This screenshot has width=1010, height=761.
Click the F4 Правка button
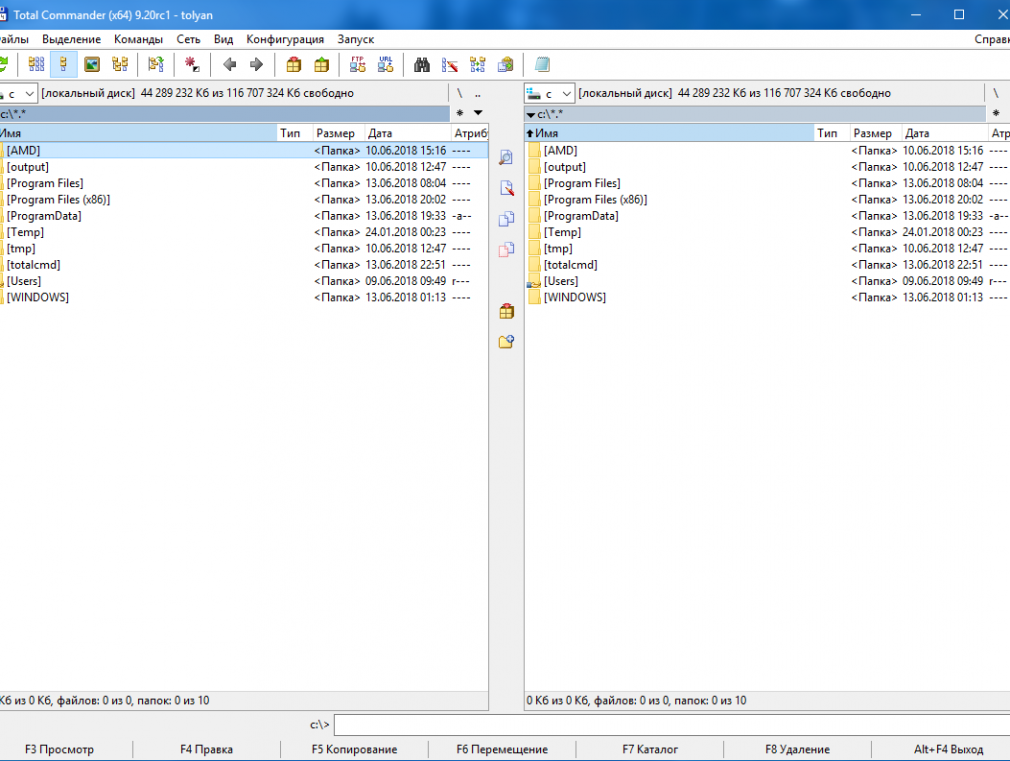click(x=207, y=749)
